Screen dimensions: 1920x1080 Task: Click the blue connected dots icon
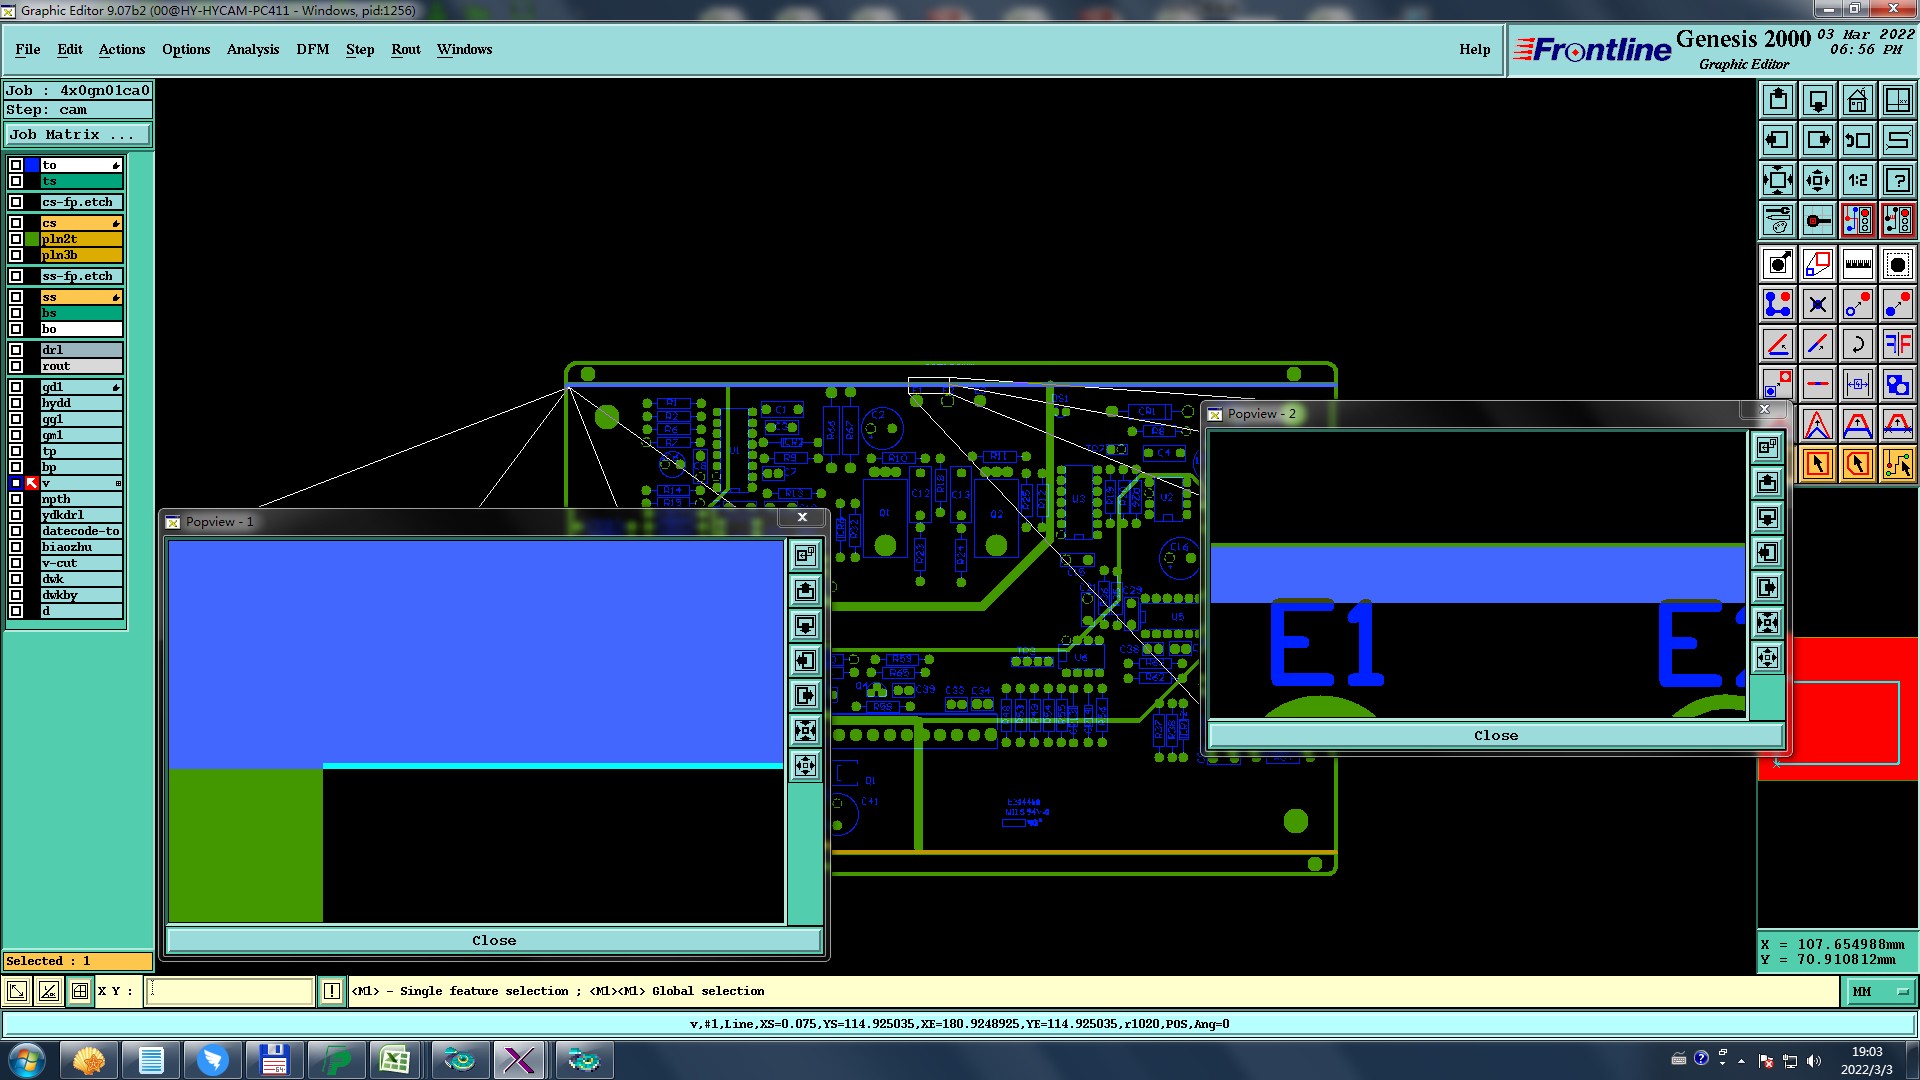(1778, 304)
